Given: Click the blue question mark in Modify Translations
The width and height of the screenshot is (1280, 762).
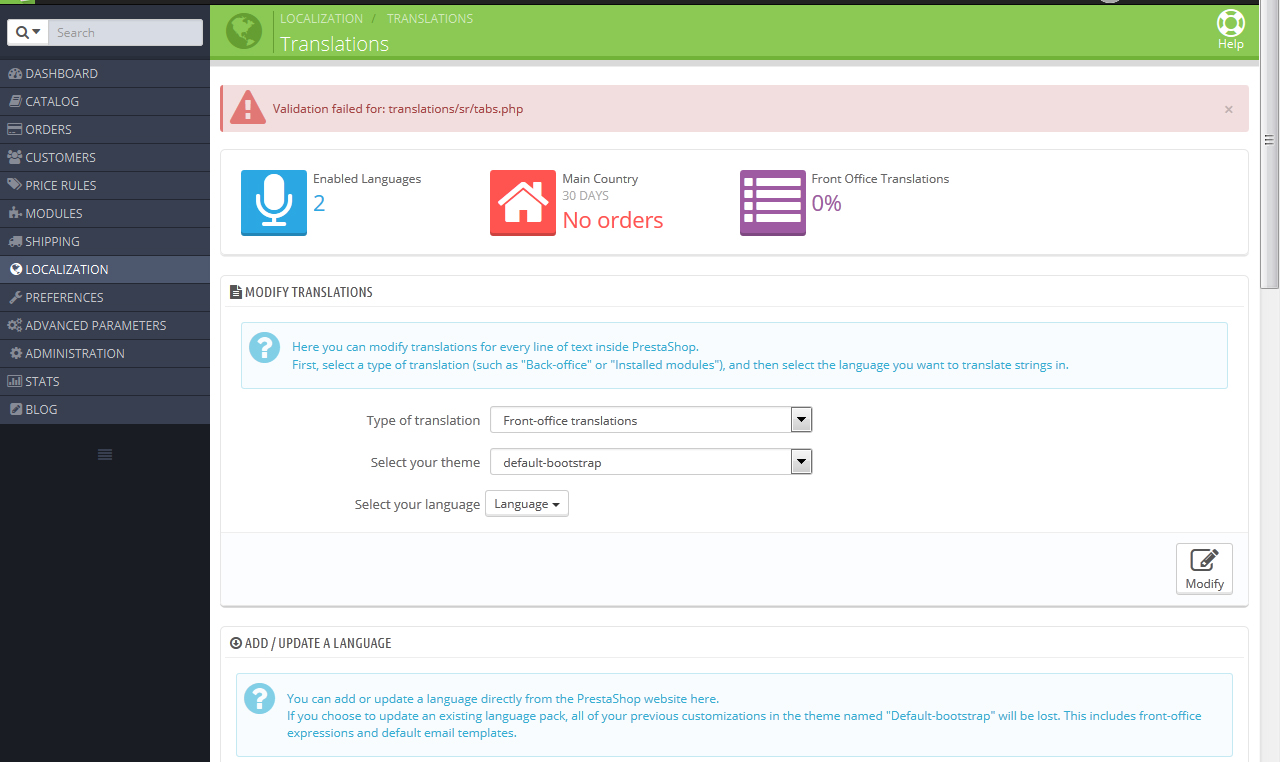Looking at the screenshot, I should click(264, 347).
